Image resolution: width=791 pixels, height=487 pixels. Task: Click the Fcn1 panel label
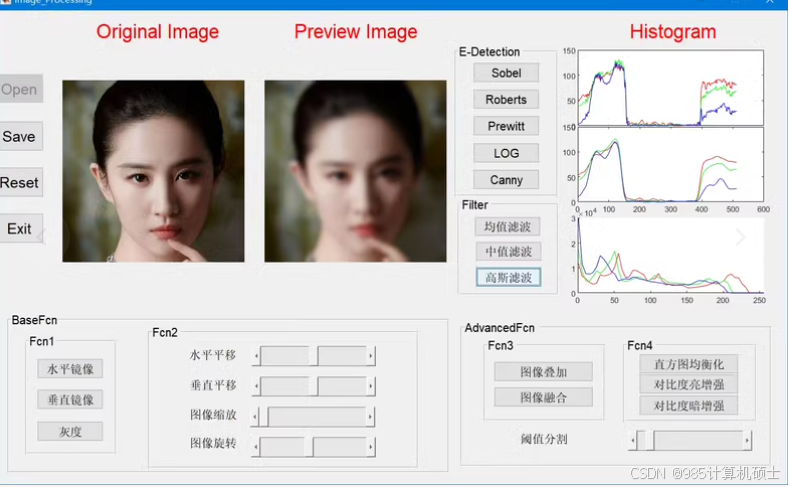coord(41,341)
